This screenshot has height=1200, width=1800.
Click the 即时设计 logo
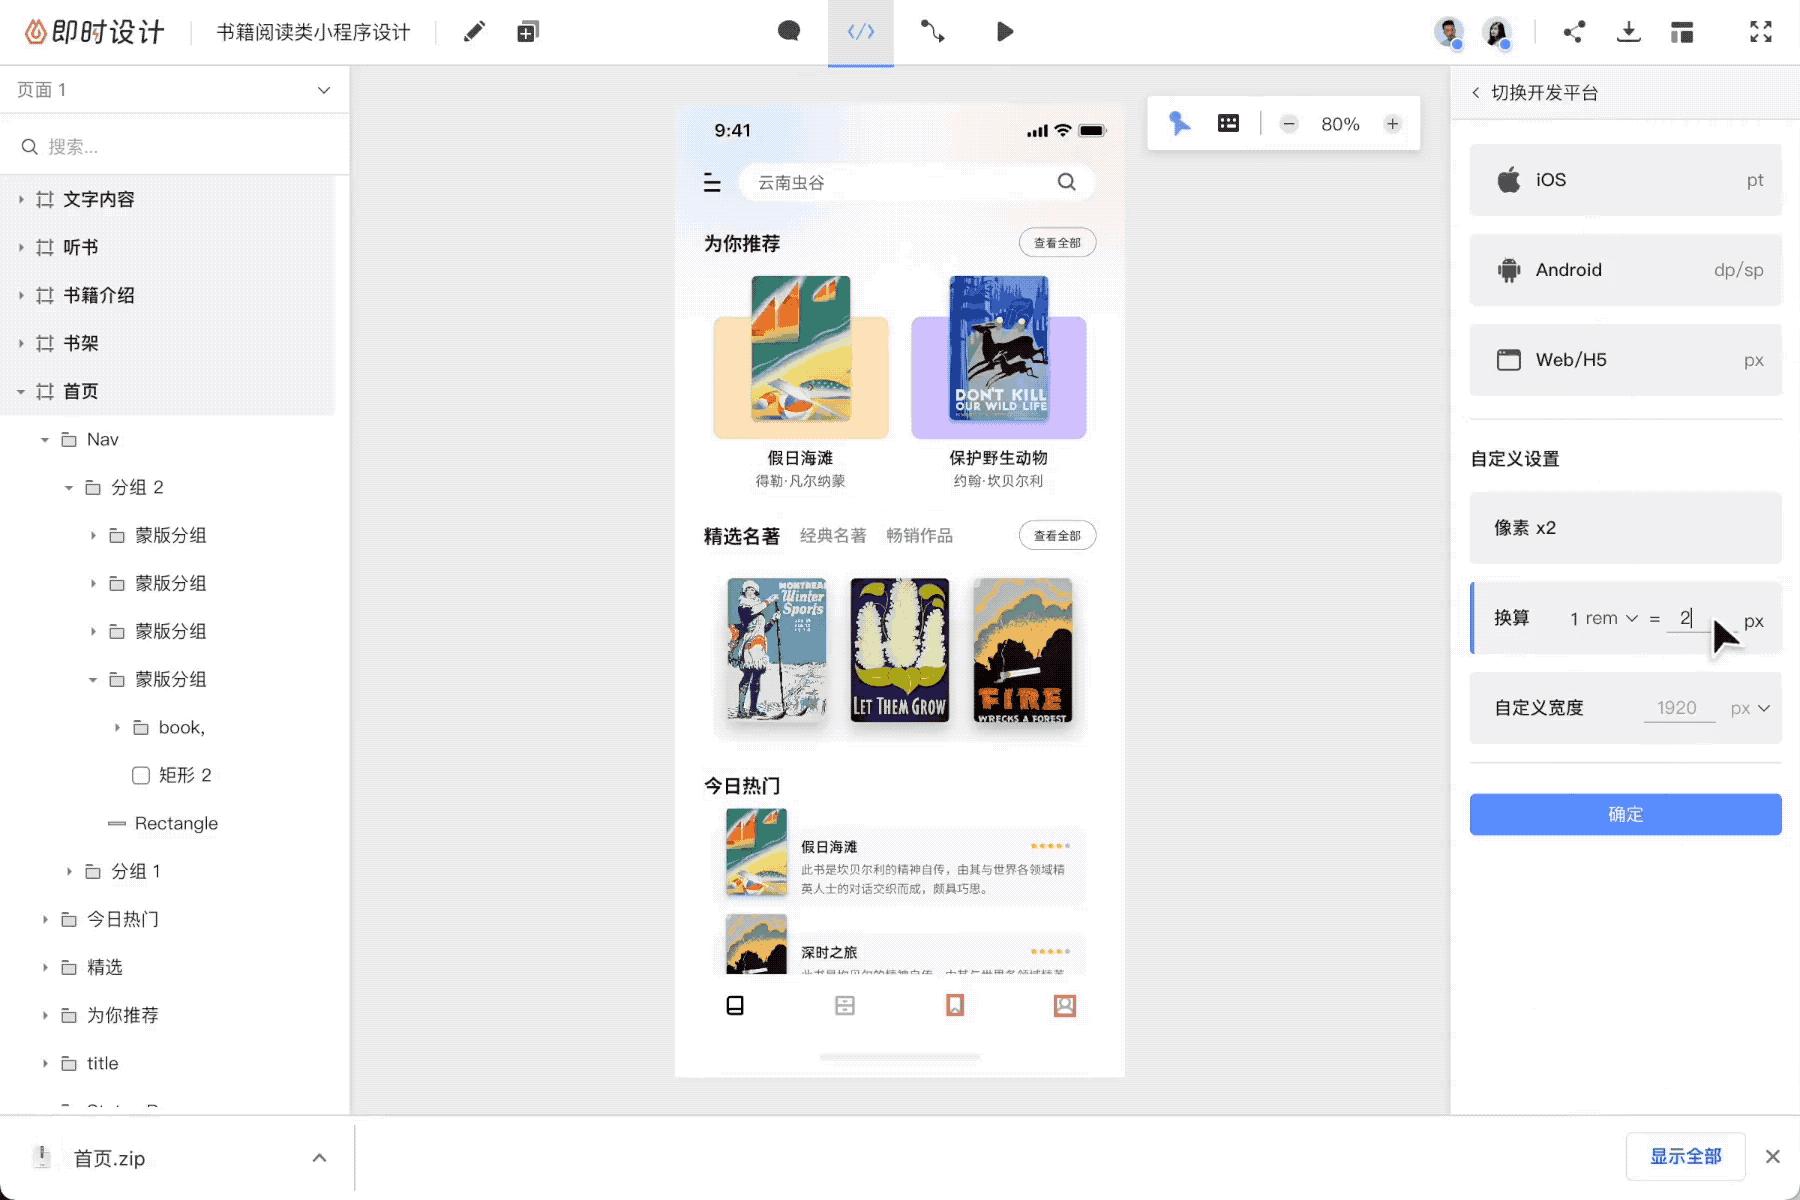click(94, 32)
